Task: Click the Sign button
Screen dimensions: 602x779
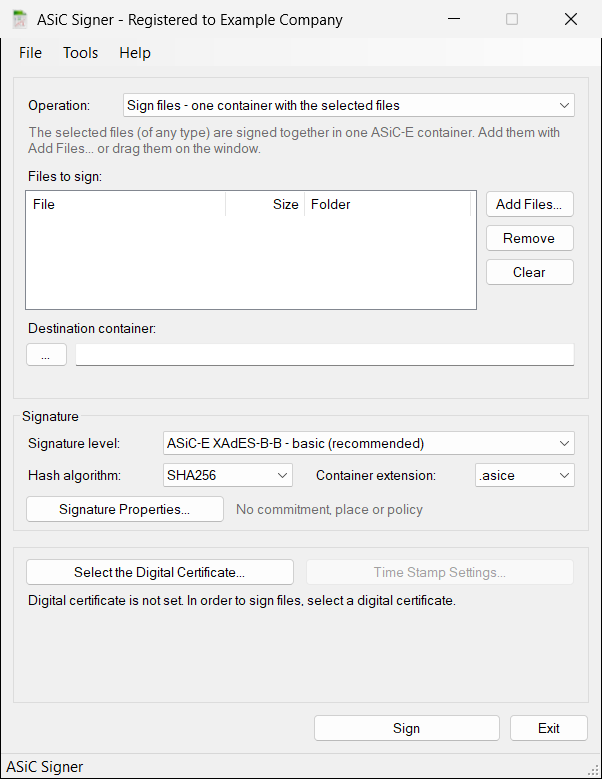Action: pyautogui.click(x=407, y=728)
